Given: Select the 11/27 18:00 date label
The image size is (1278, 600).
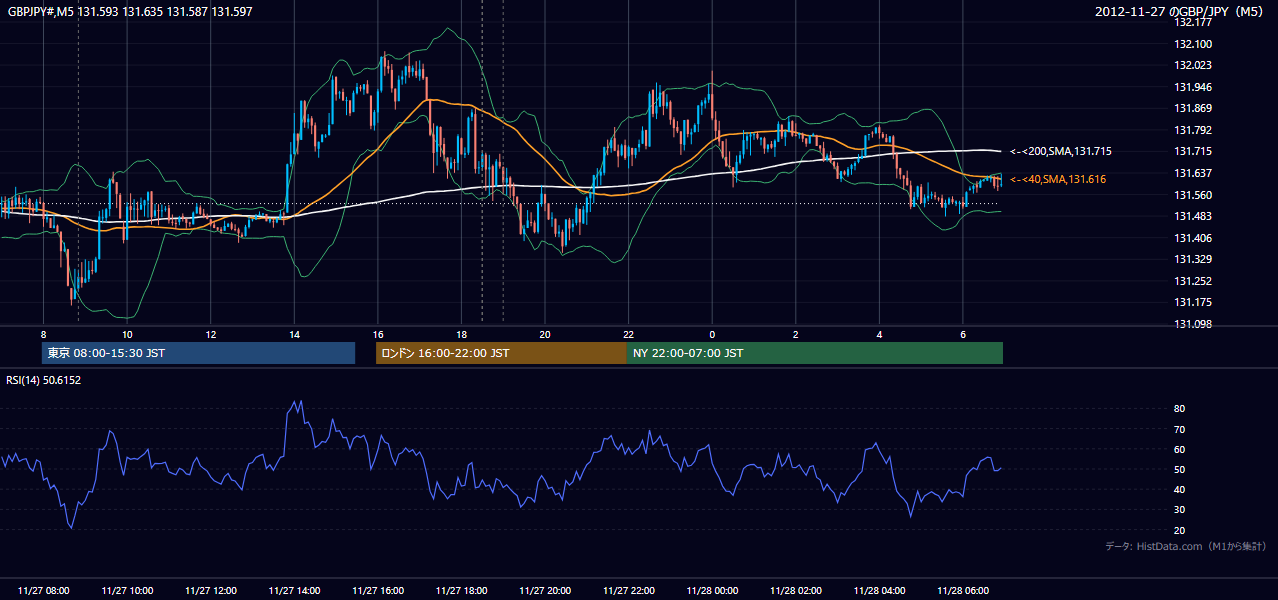Looking at the screenshot, I should (461, 591).
